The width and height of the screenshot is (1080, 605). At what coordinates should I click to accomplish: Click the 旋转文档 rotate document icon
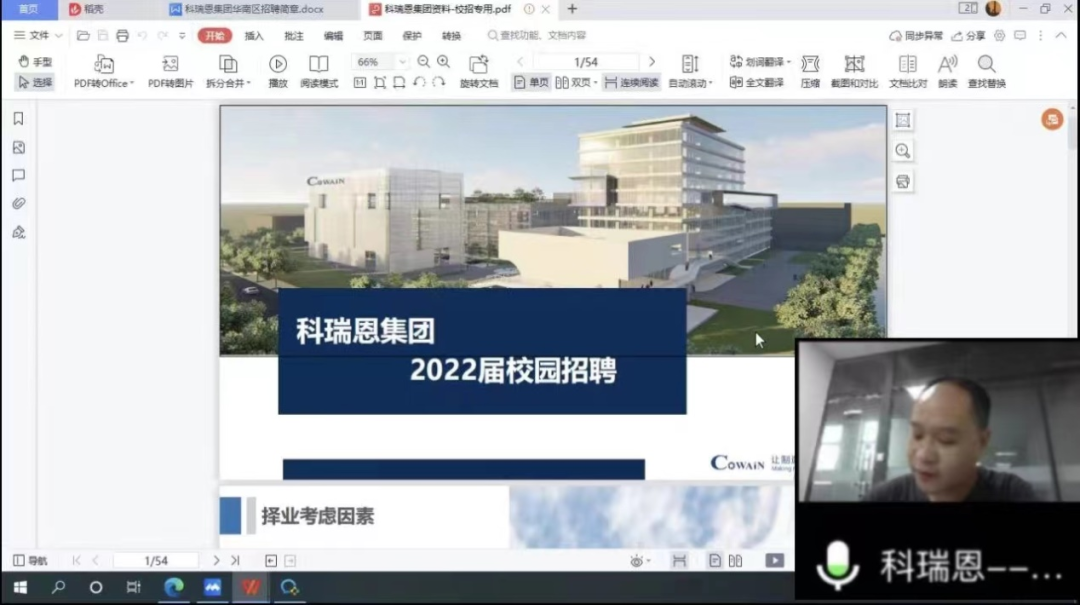pos(478,65)
